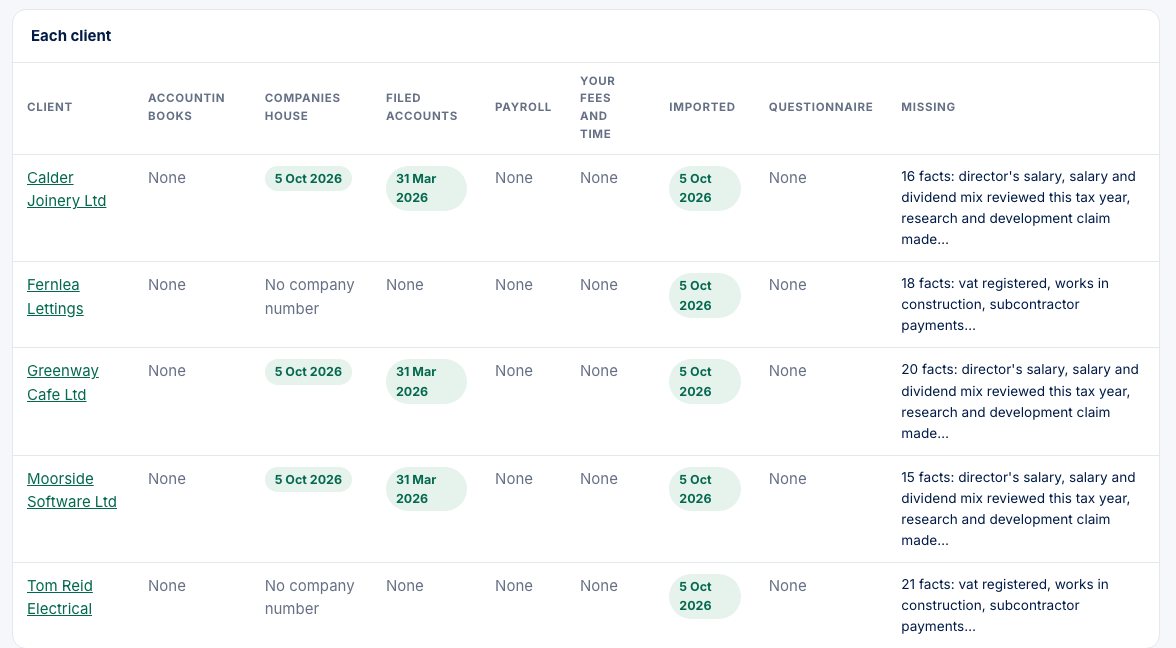
Task: Click the Filed Accounts column header
Action: (422, 106)
